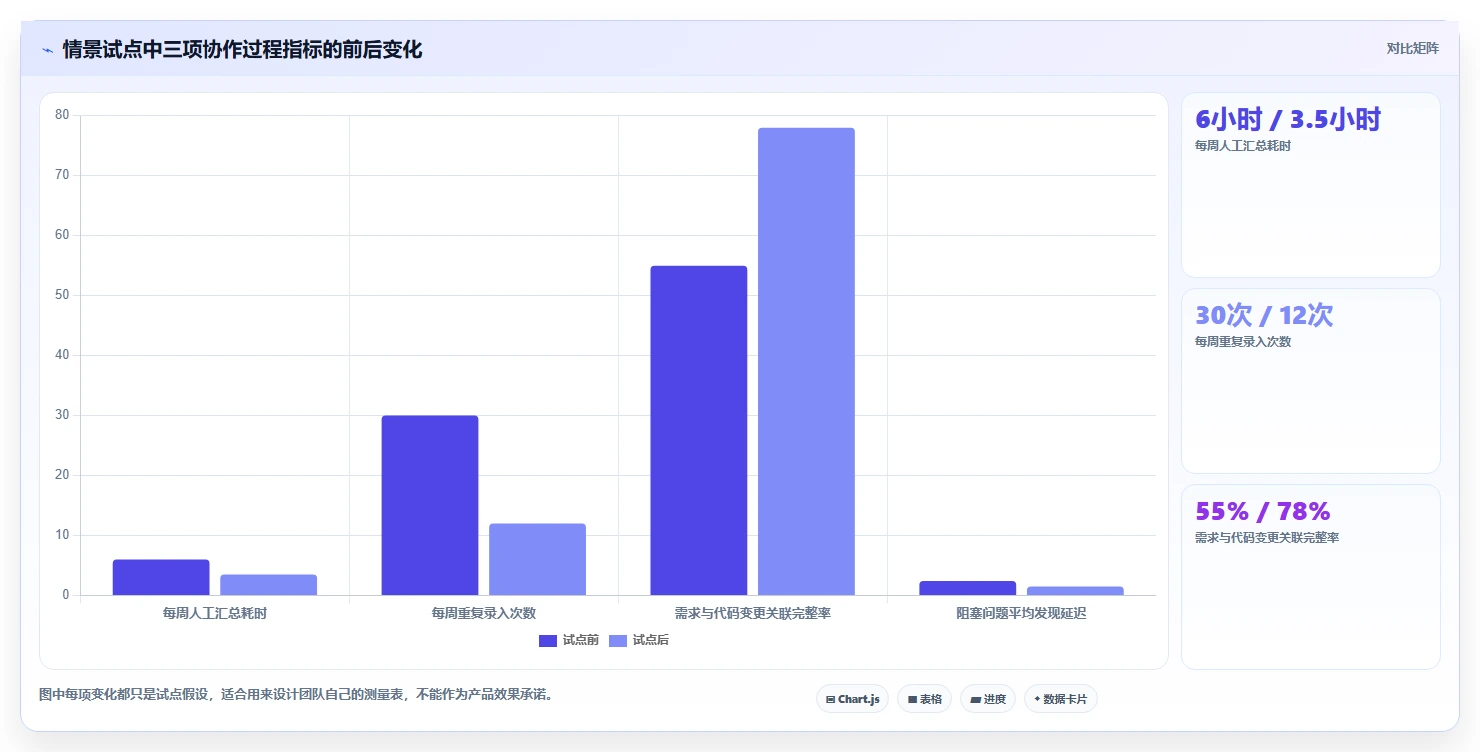Viewport: 1480px width, 752px height.
Task: Select the 表格 chip
Action: click(924, 699)
